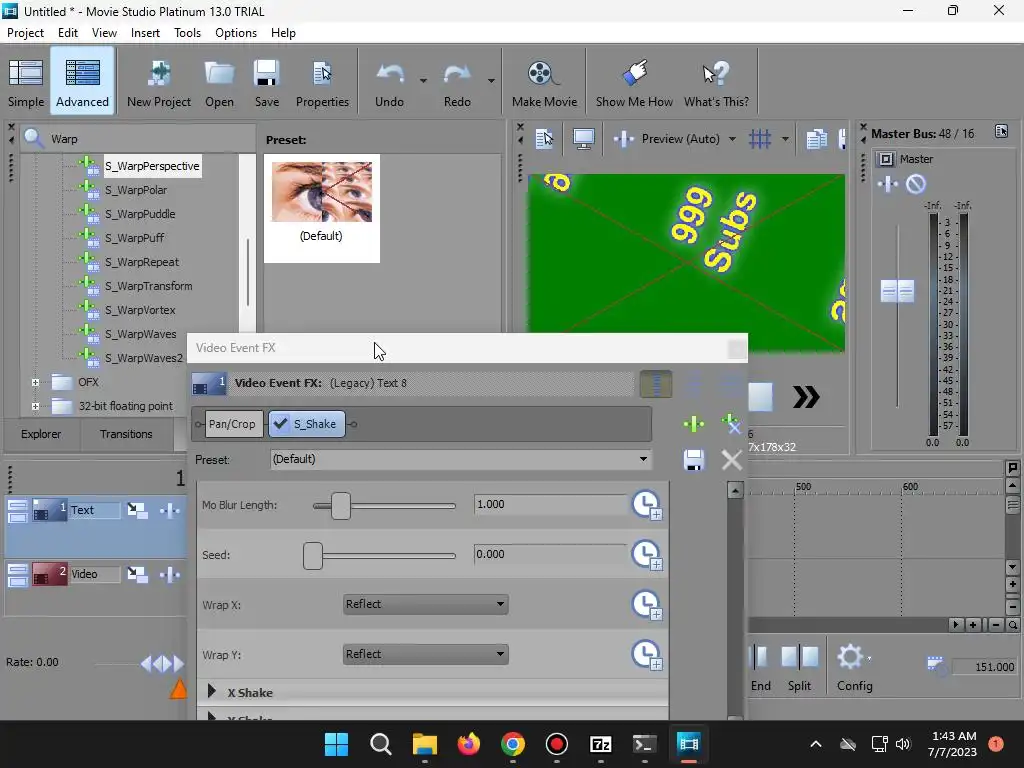Viewport: 1024px width, 768px height.
Task: Toggle the preview overlays grid icon
Action: pos(760,138)
